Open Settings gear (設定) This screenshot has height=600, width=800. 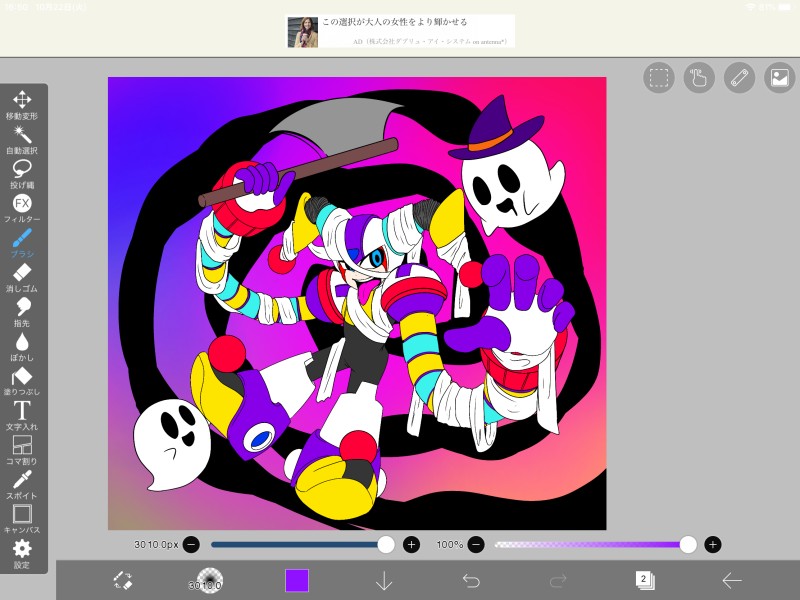tap(22, 554)
